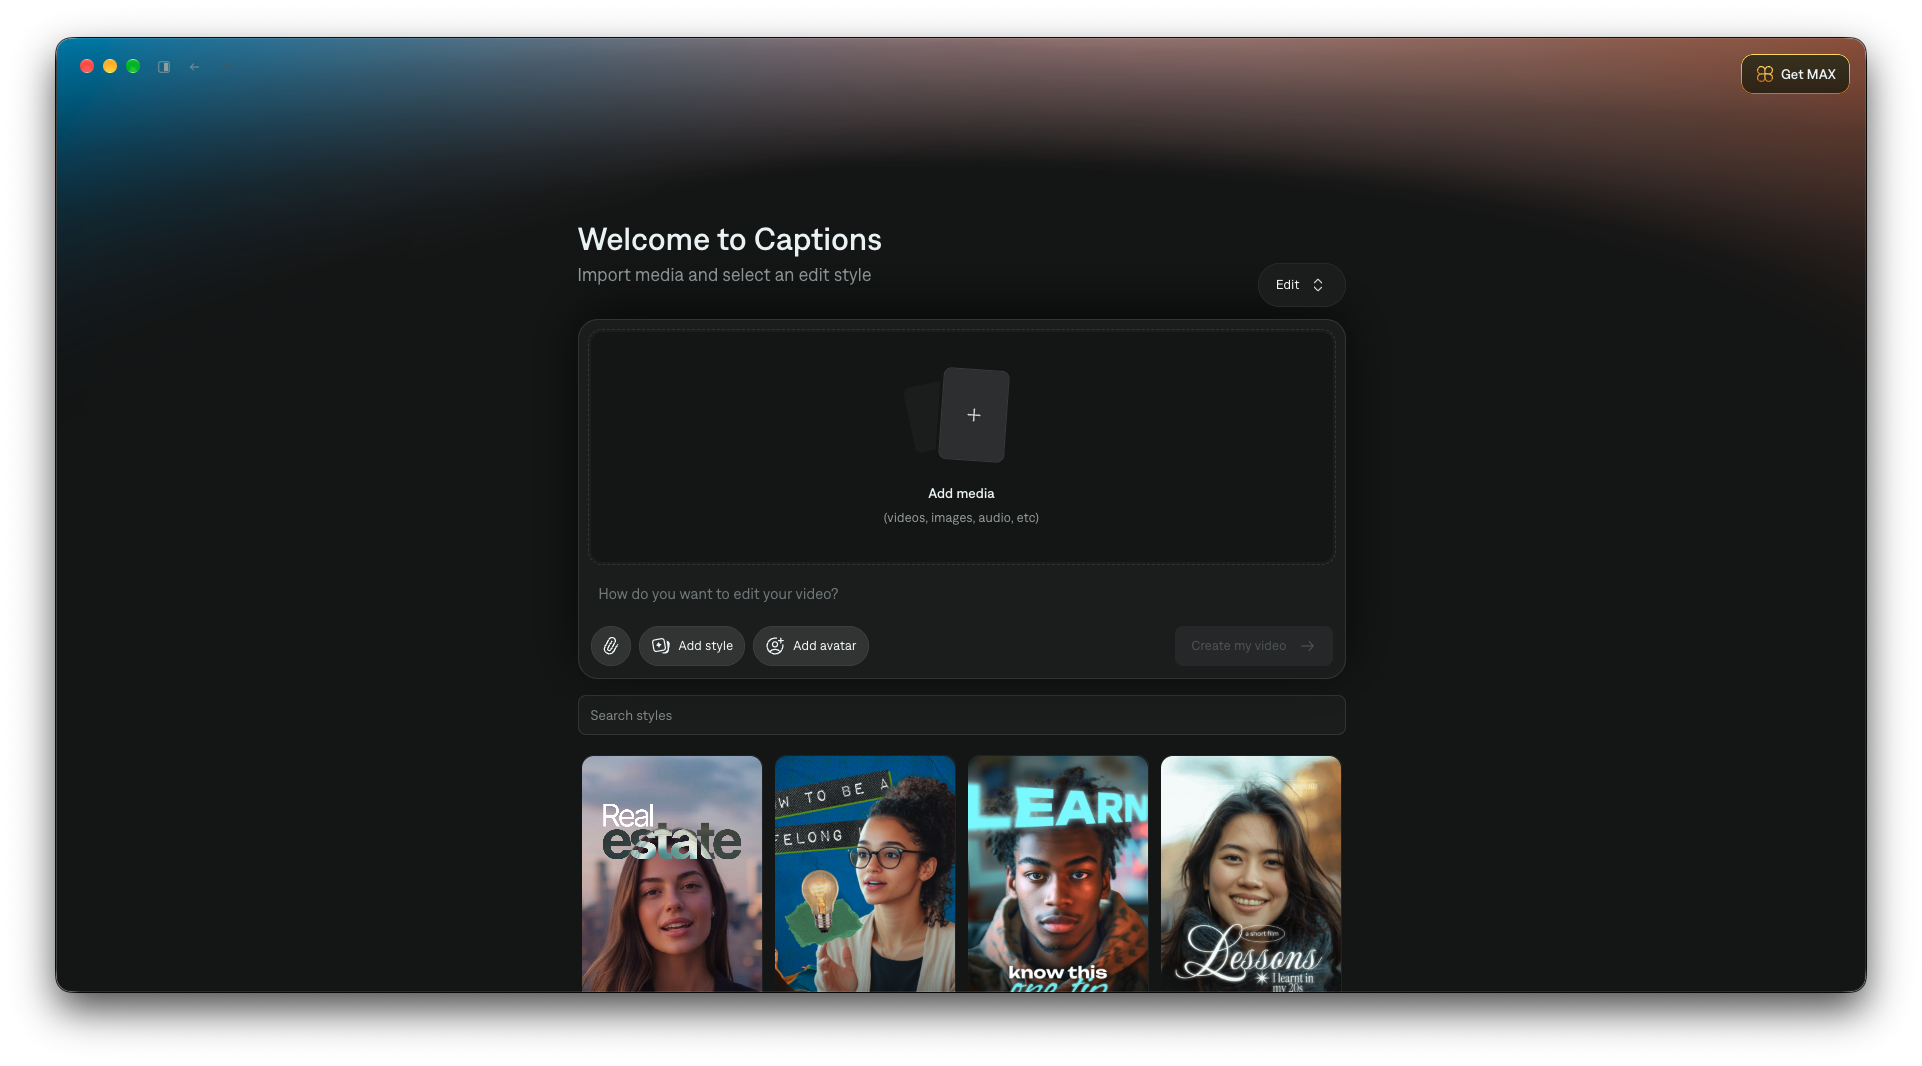Click the Create my video button
This screenshot has width=1922, height=1066.
(x=1253, y=646)
